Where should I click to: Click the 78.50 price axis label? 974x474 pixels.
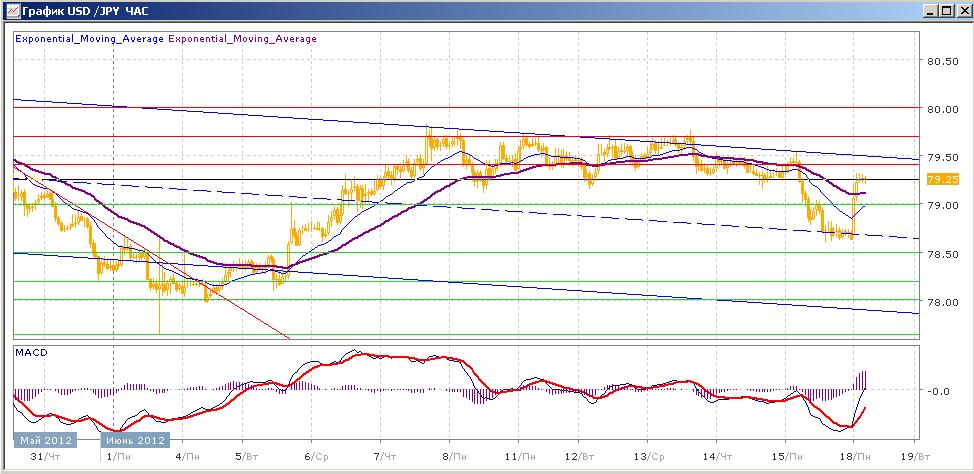pyautogui.click(x=942, y=253)
